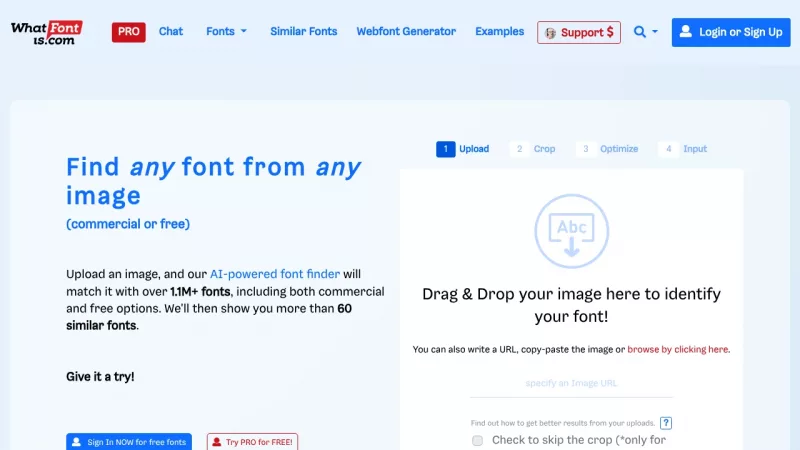Click the magnifier search icon
Screen dimensions: 800x450
coord(639,32)
